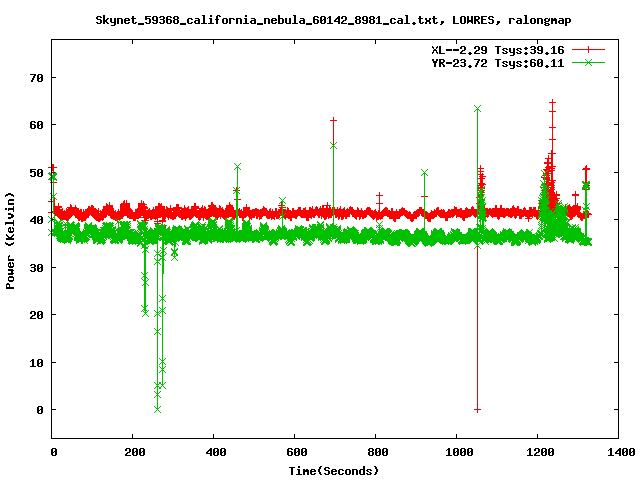
Task: Click the x-axis tick label 200
Action: click(x=135, y=452)
